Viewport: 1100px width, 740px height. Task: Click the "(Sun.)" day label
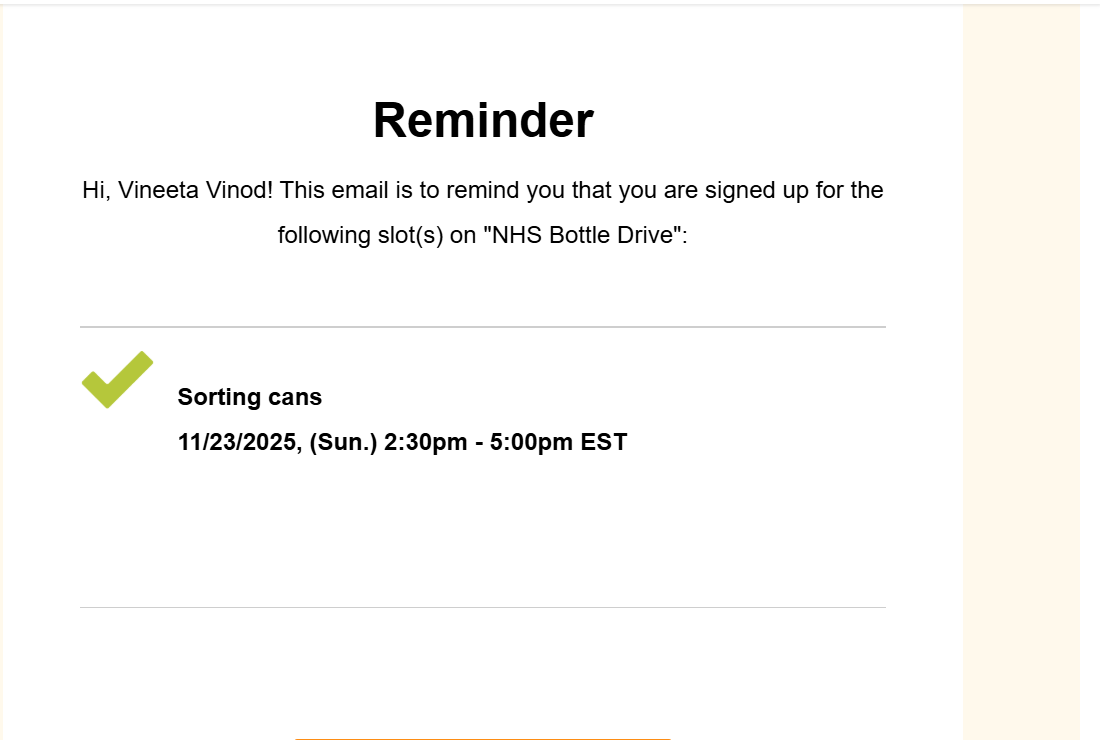tap(343, 442)
